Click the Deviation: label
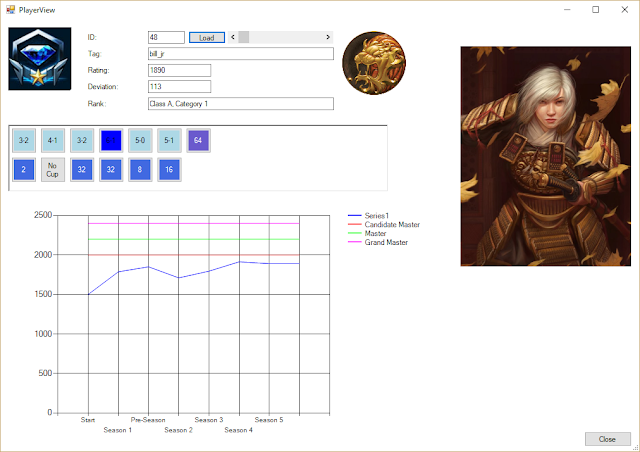The image size is (640, 452). (x=103, y=87)
